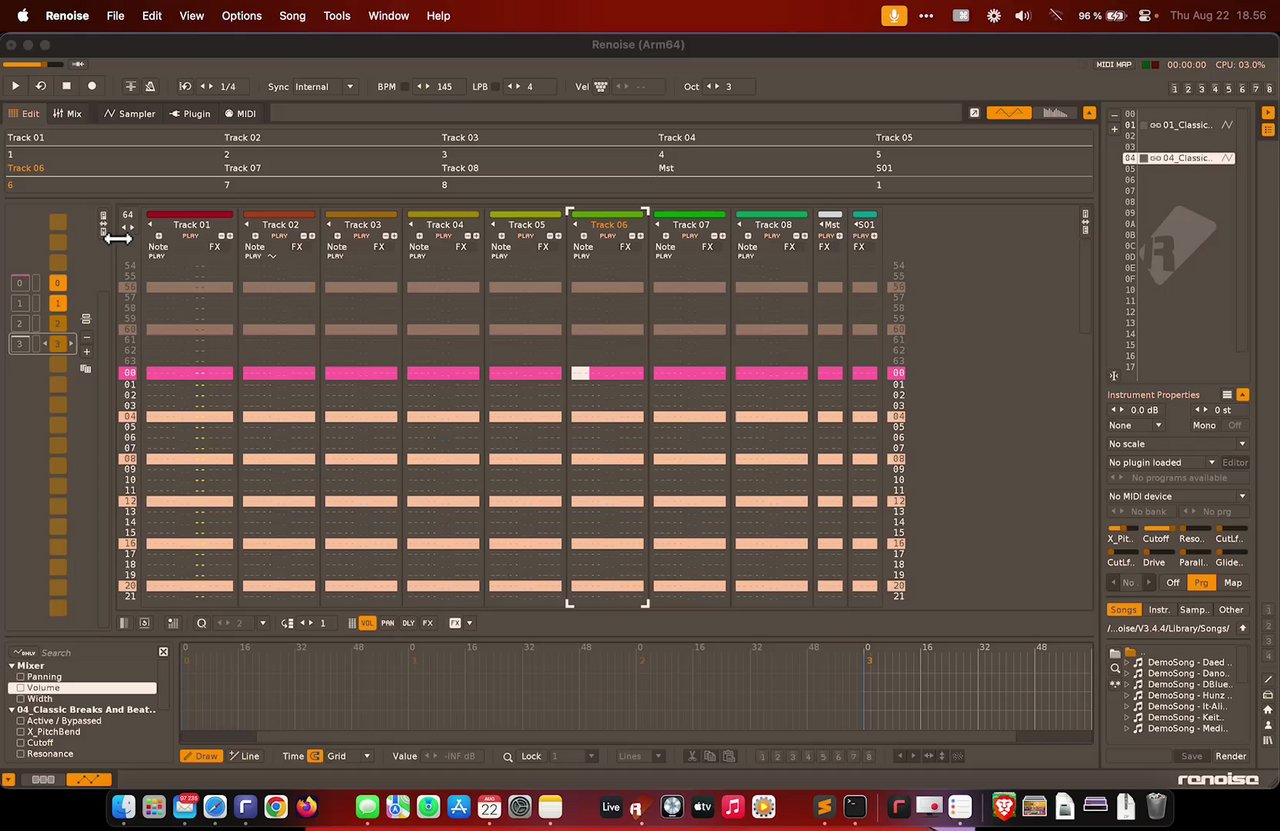The image size is (1280, 831).
Task: Toggle the DLY column display
Action: (x=408, y=623)
